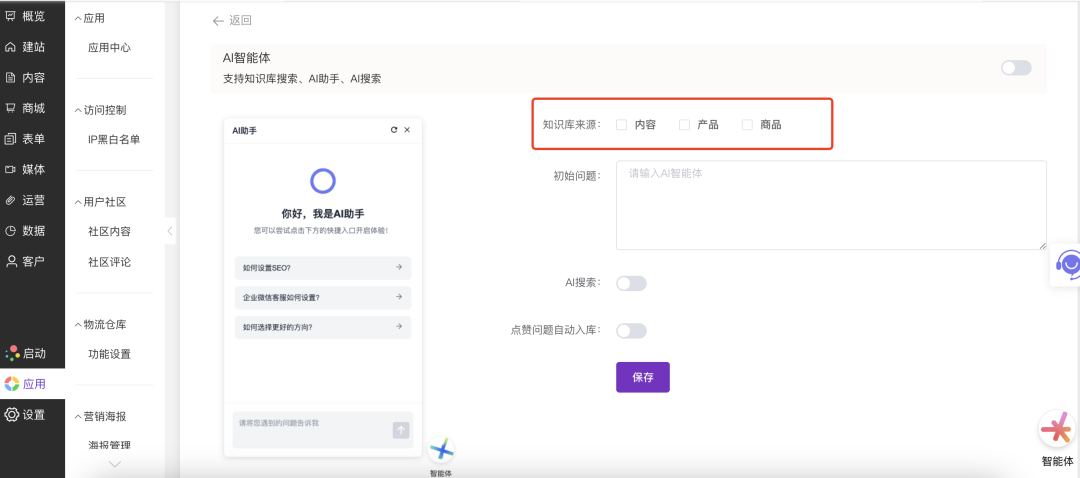
Task: Open the 内容 content section
Action: (x=25, y=77)
